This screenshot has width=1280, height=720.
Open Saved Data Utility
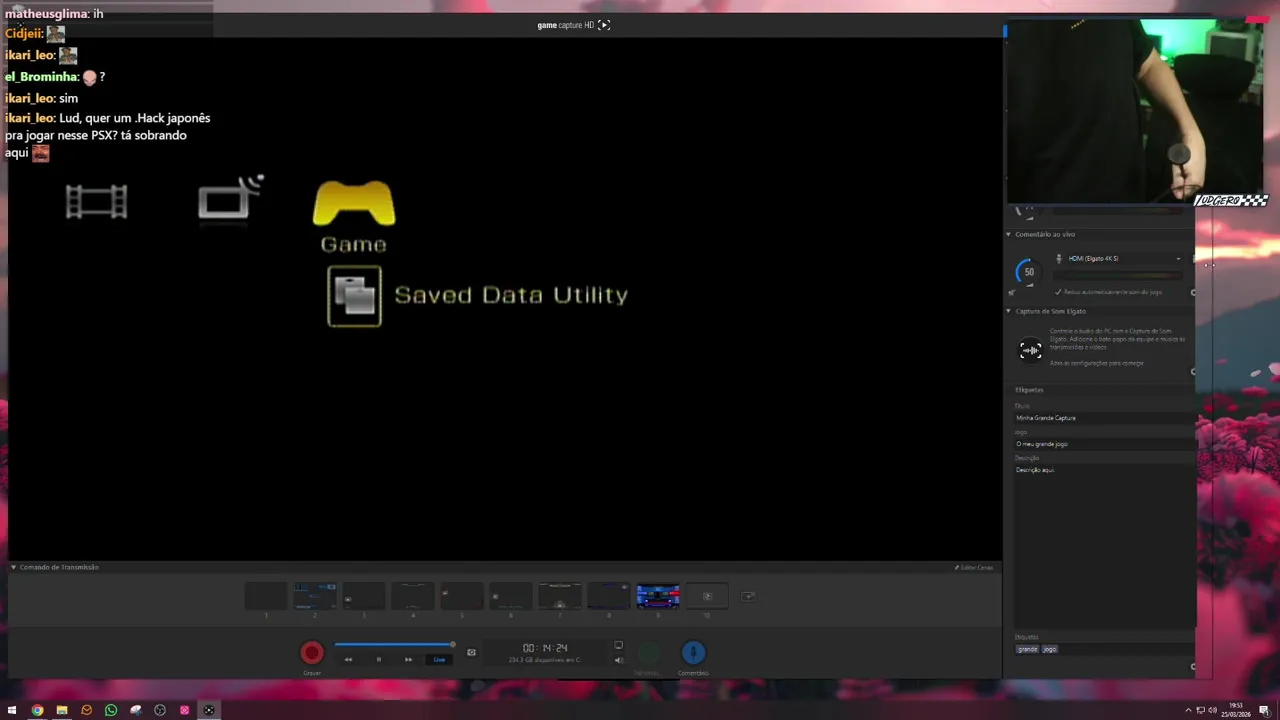[x=478, y=296]
